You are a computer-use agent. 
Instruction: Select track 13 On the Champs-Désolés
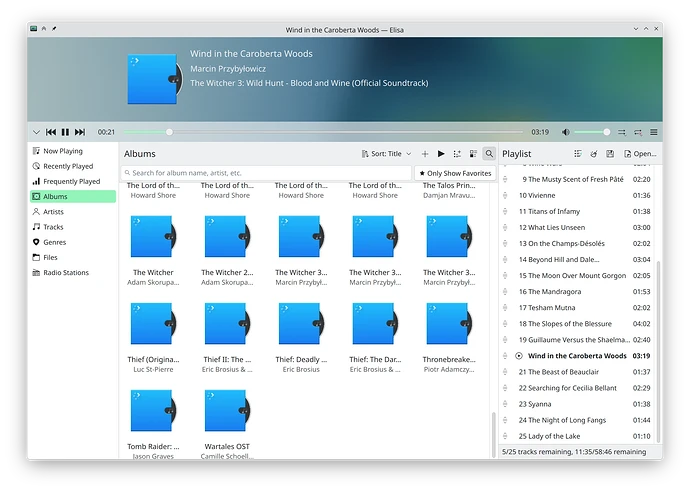pos(577,244)
